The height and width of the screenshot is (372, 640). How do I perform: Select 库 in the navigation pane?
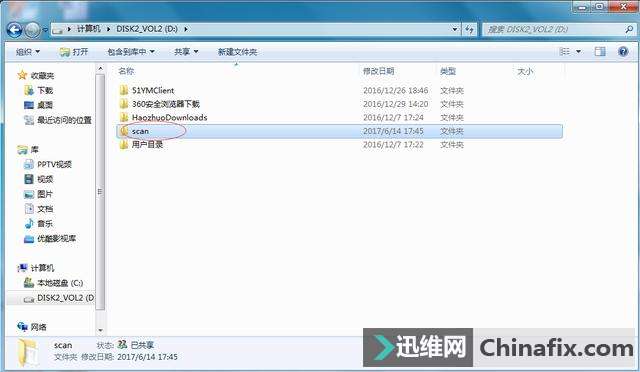point(35,150)
